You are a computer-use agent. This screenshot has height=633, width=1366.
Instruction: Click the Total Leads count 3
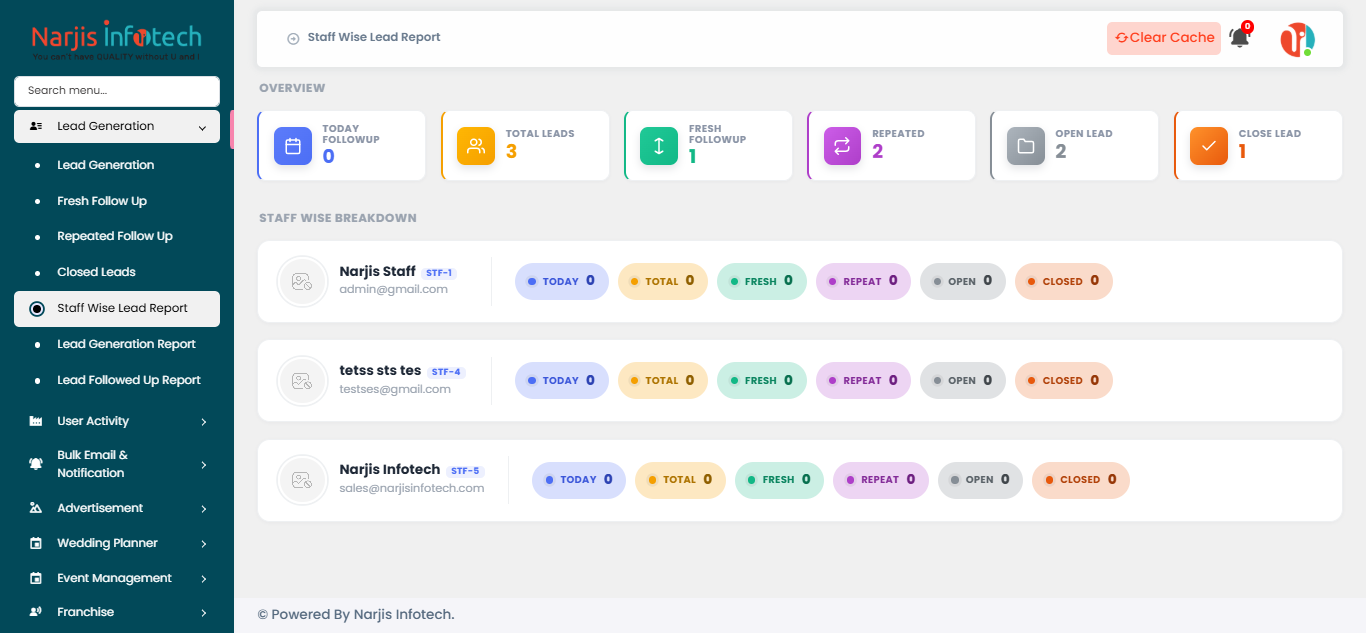(x=511, y=152)
